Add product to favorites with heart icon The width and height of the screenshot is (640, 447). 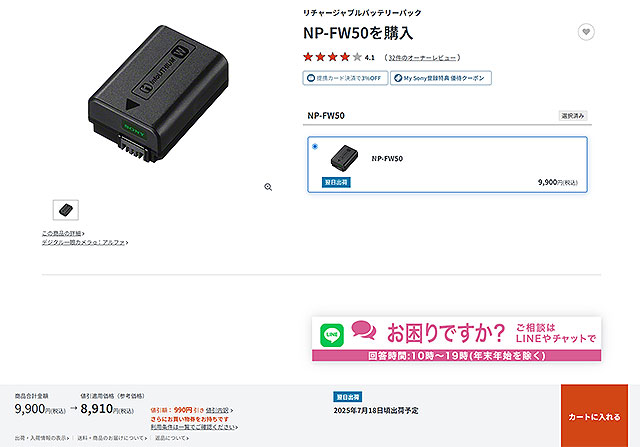[586, 32]
